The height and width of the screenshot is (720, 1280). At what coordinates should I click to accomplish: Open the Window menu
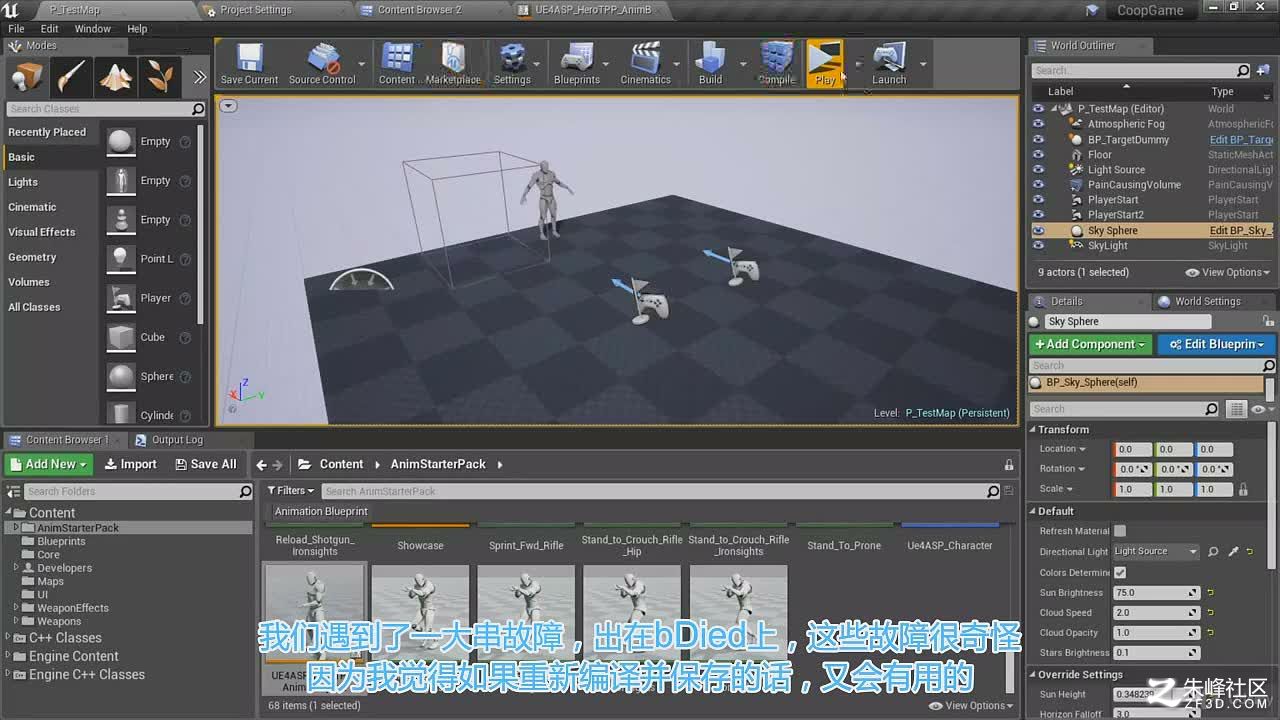93,29
